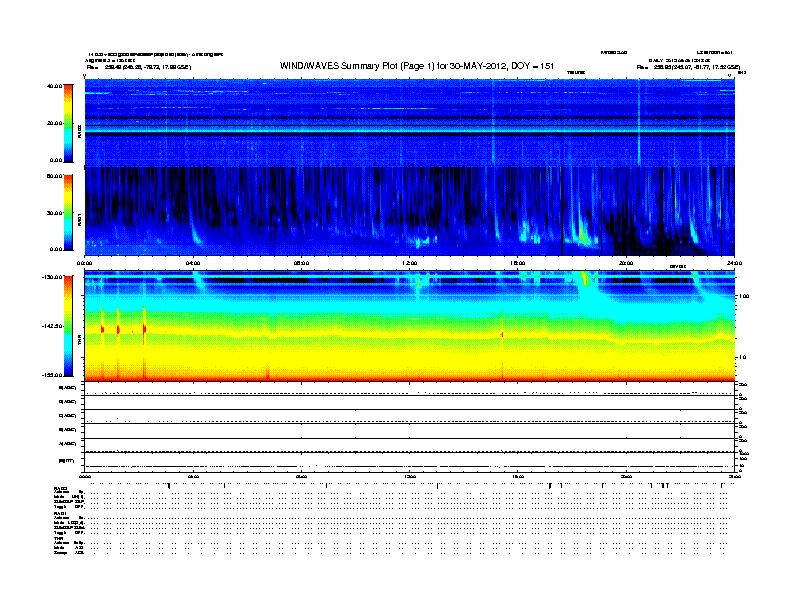Click the RAD2 spectrogram panel
Image resolution: width=792 pixels, height=612 pixels.
click(410, 122)
